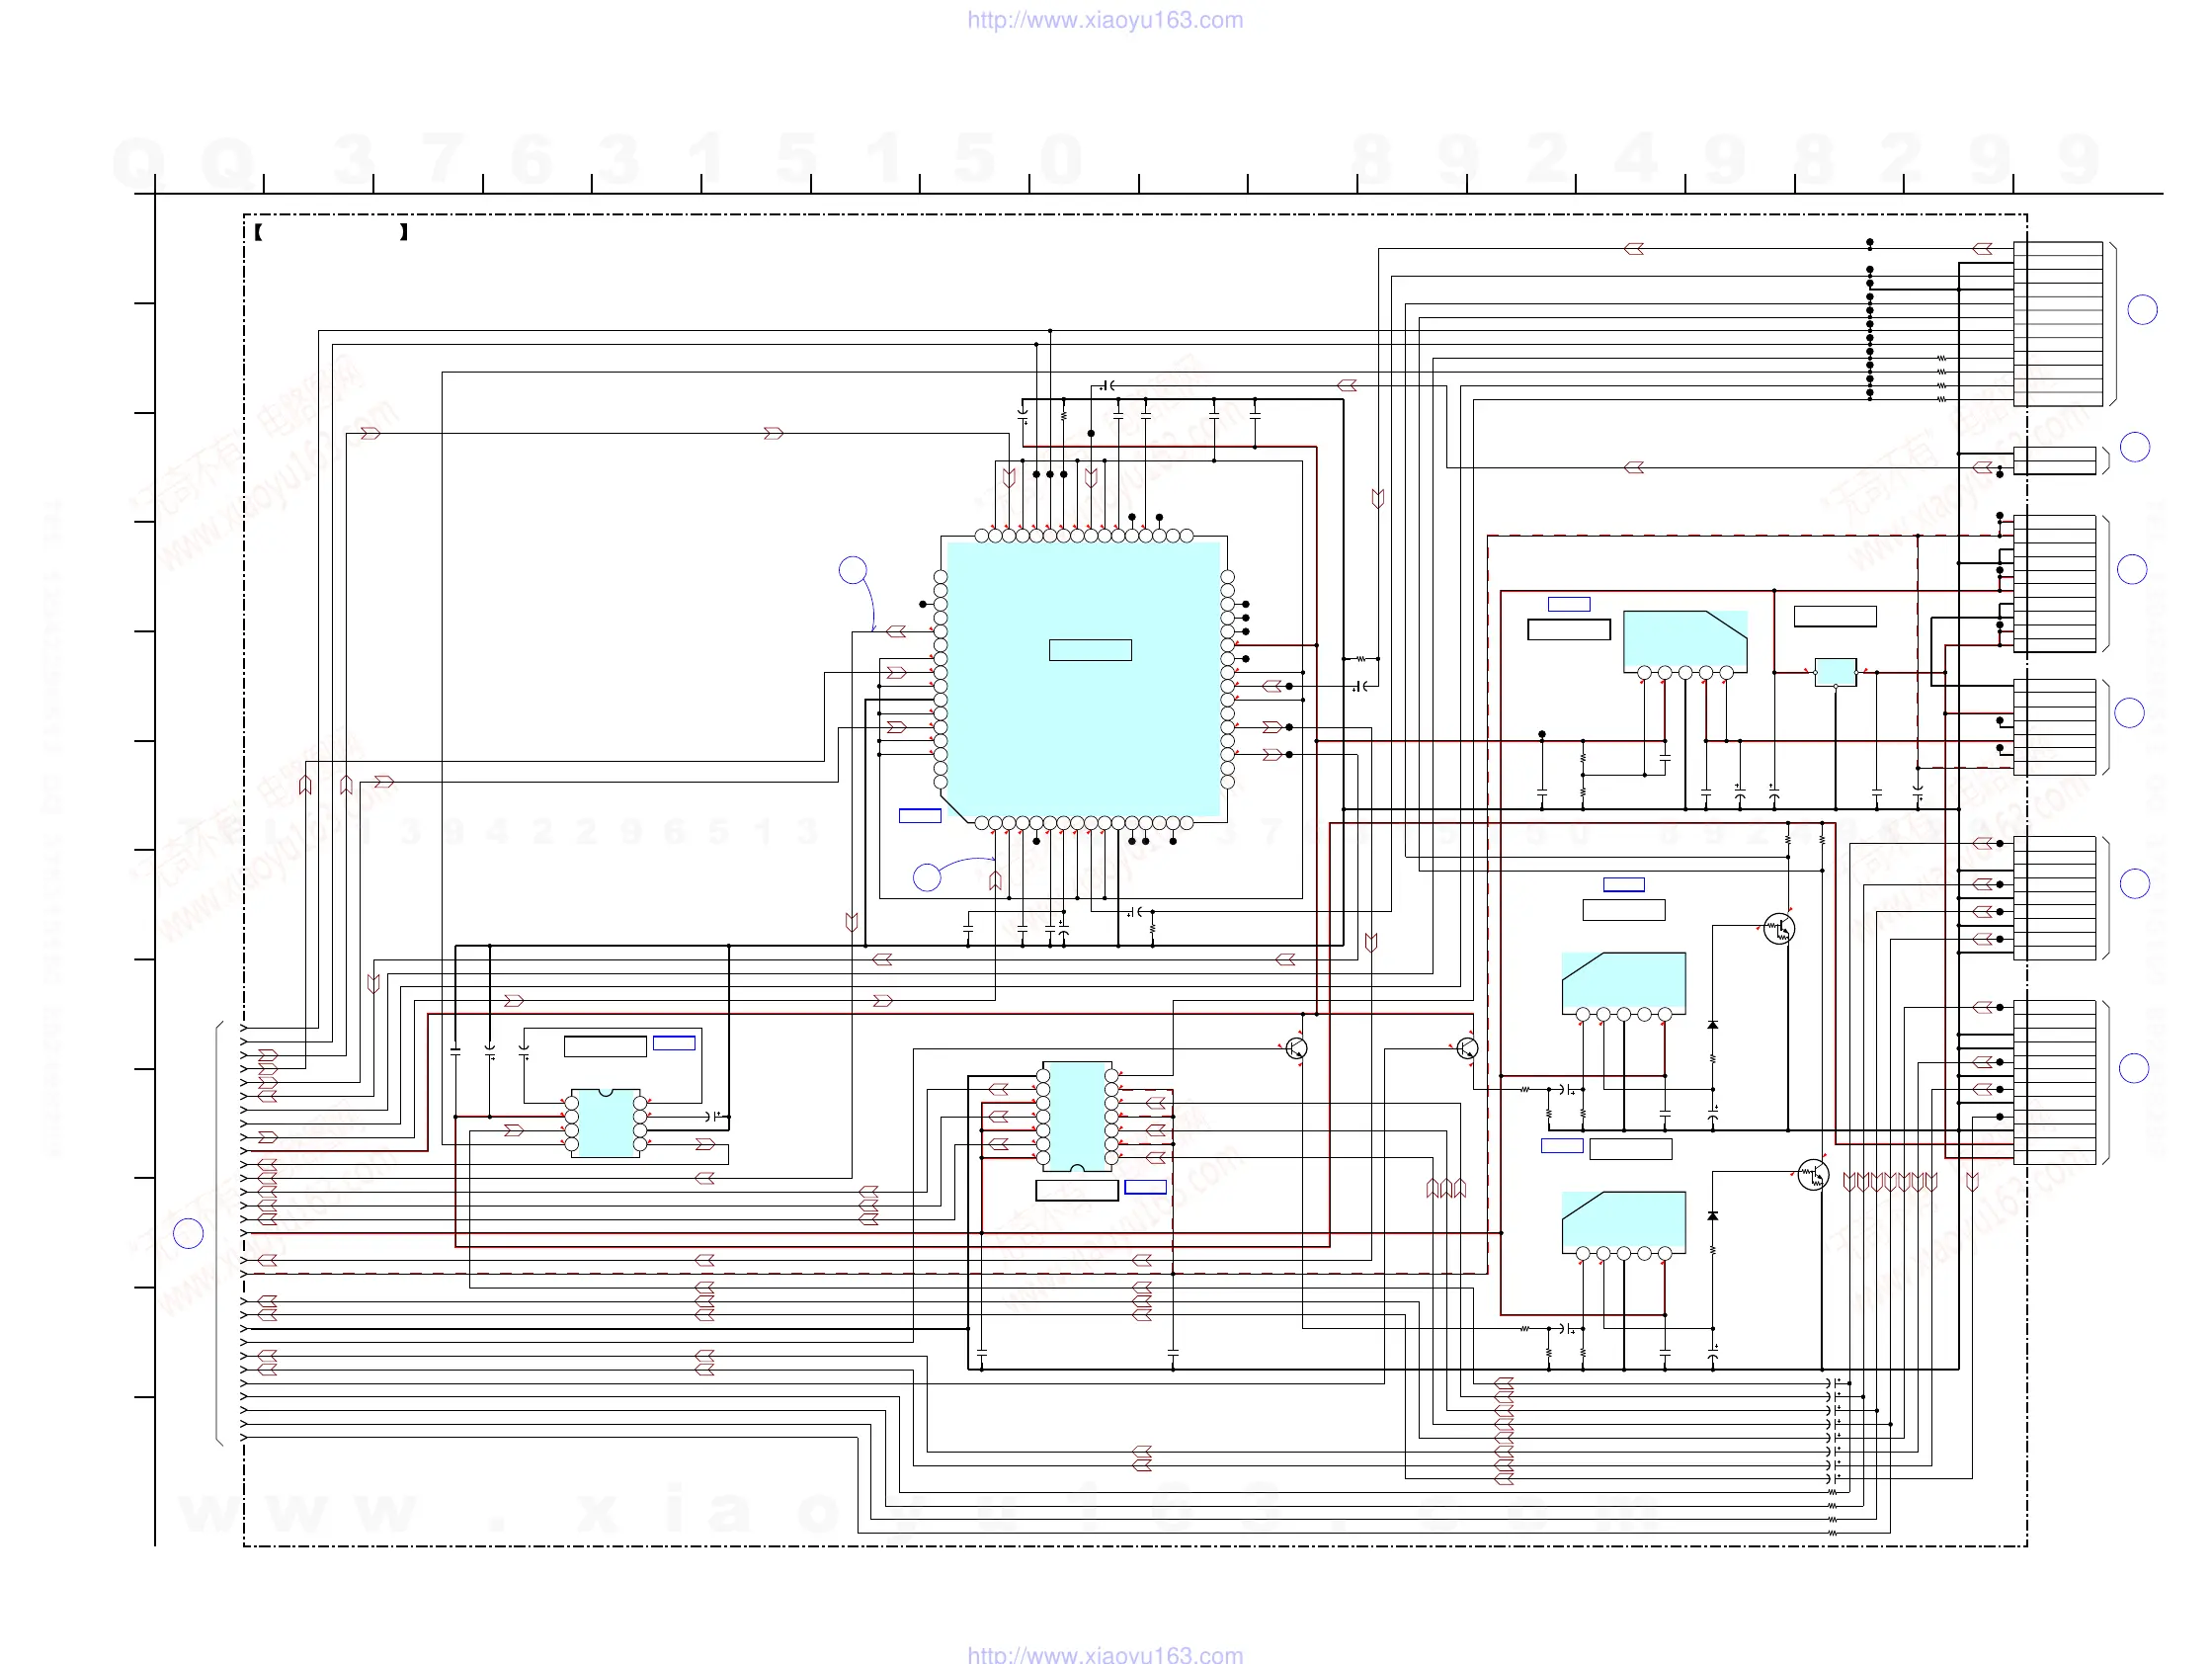Click the blue circle marker below large IC's left corner
The image size is (2212, 1664).
[927, 877]
